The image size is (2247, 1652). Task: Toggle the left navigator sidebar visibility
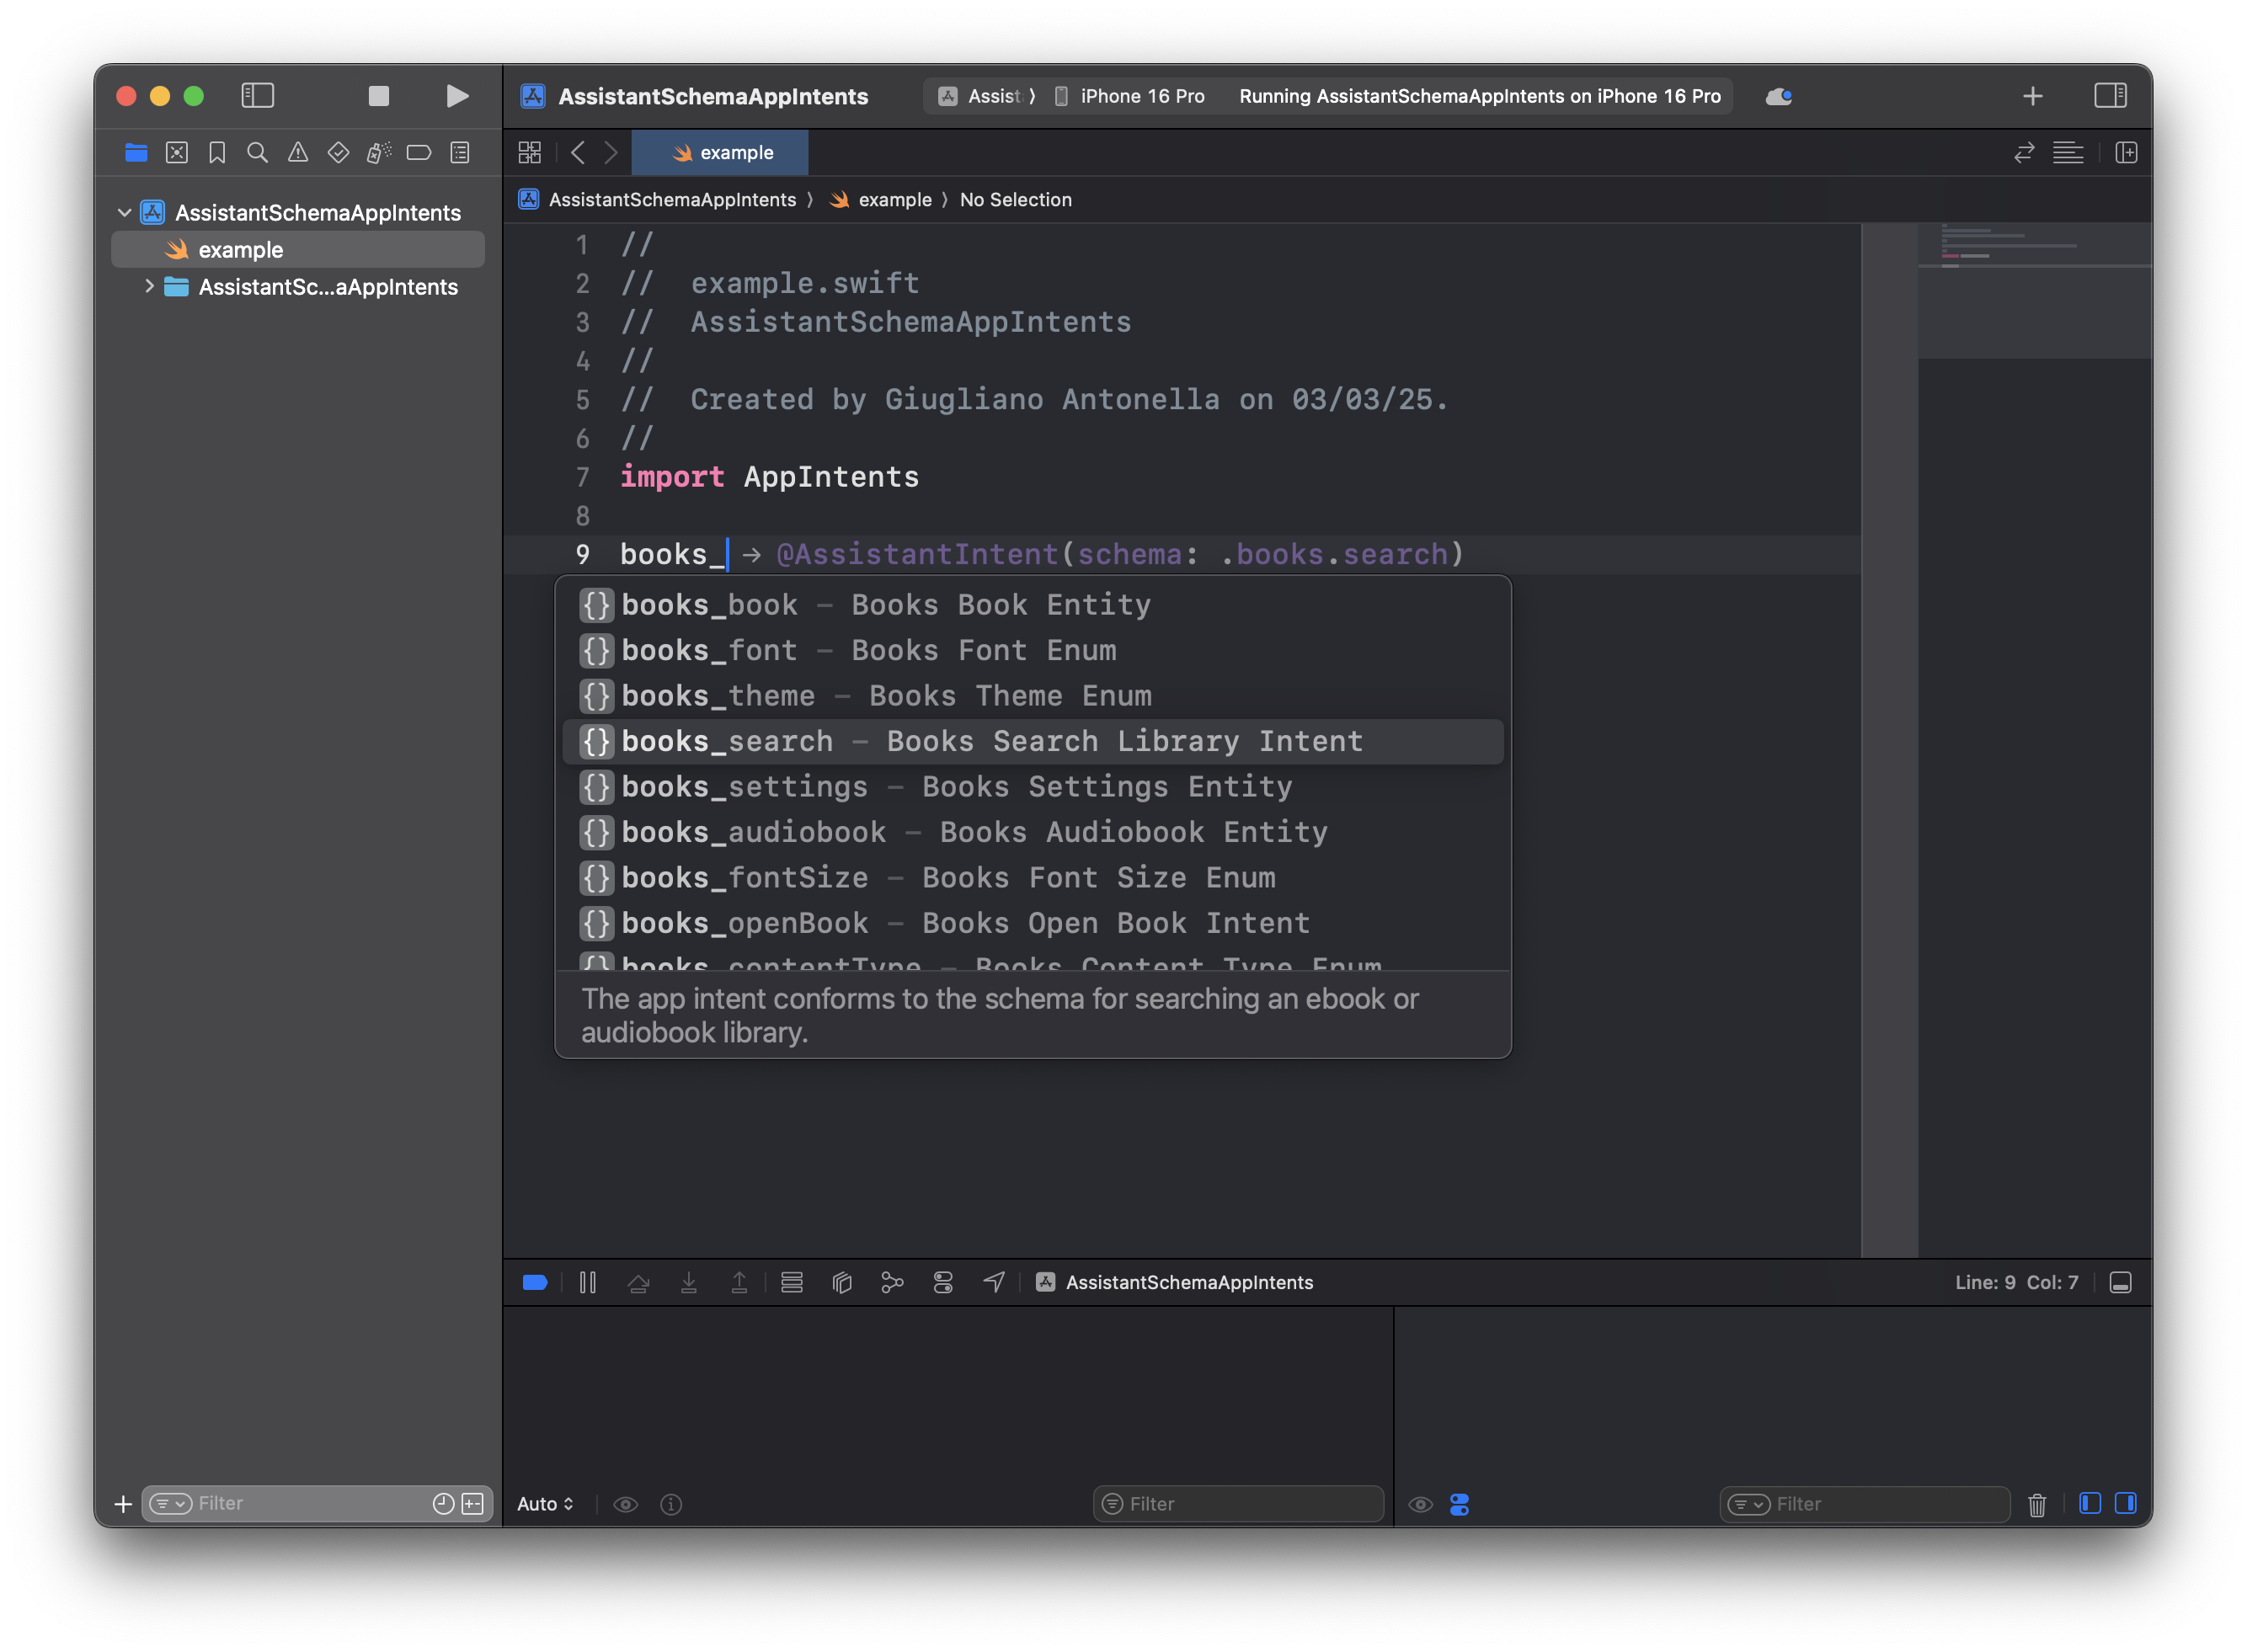pos(258,96)
